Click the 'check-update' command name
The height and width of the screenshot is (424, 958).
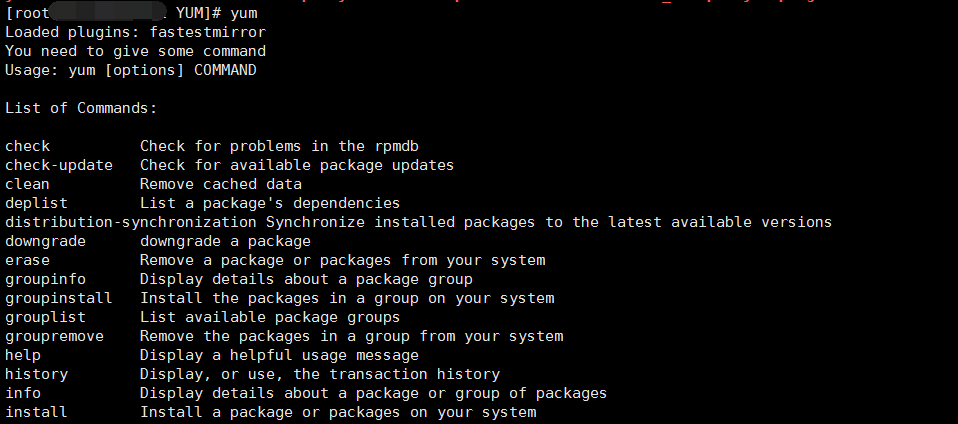(x=59, y=165)
